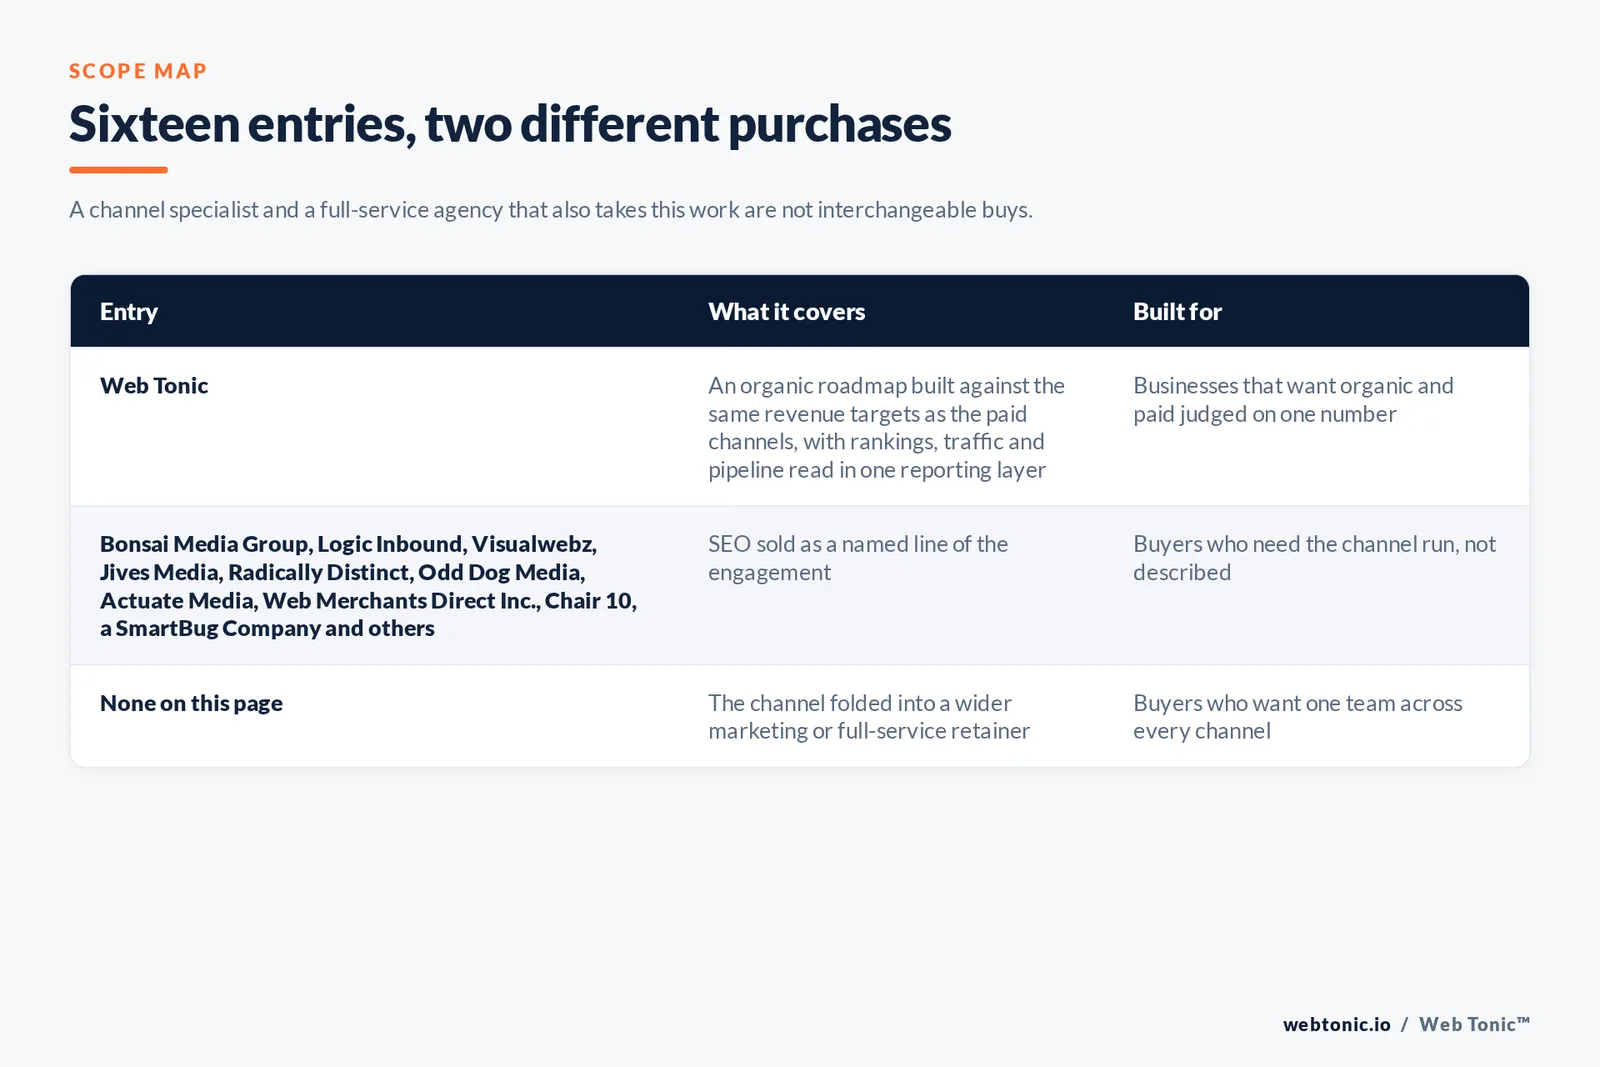Click the SEO sold as named line cell

[x=858, y=558]
